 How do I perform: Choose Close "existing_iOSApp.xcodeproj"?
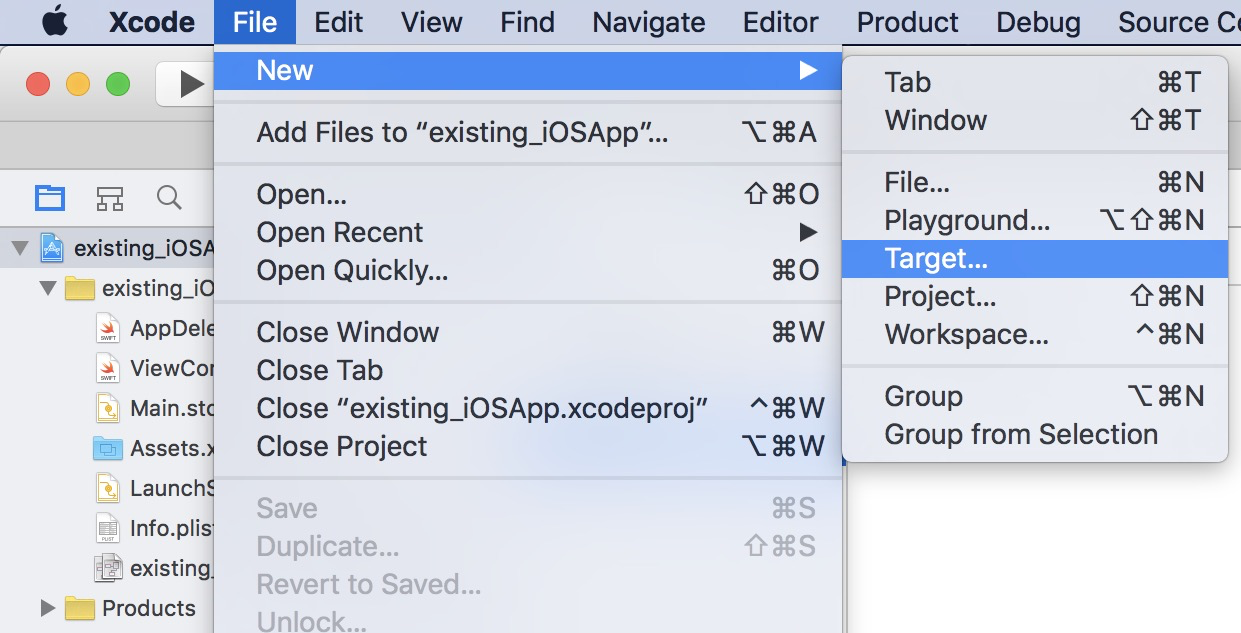528,408
